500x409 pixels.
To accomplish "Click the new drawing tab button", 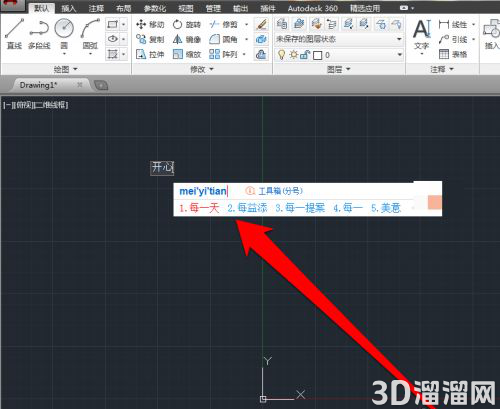I will (x=101, y=86).
